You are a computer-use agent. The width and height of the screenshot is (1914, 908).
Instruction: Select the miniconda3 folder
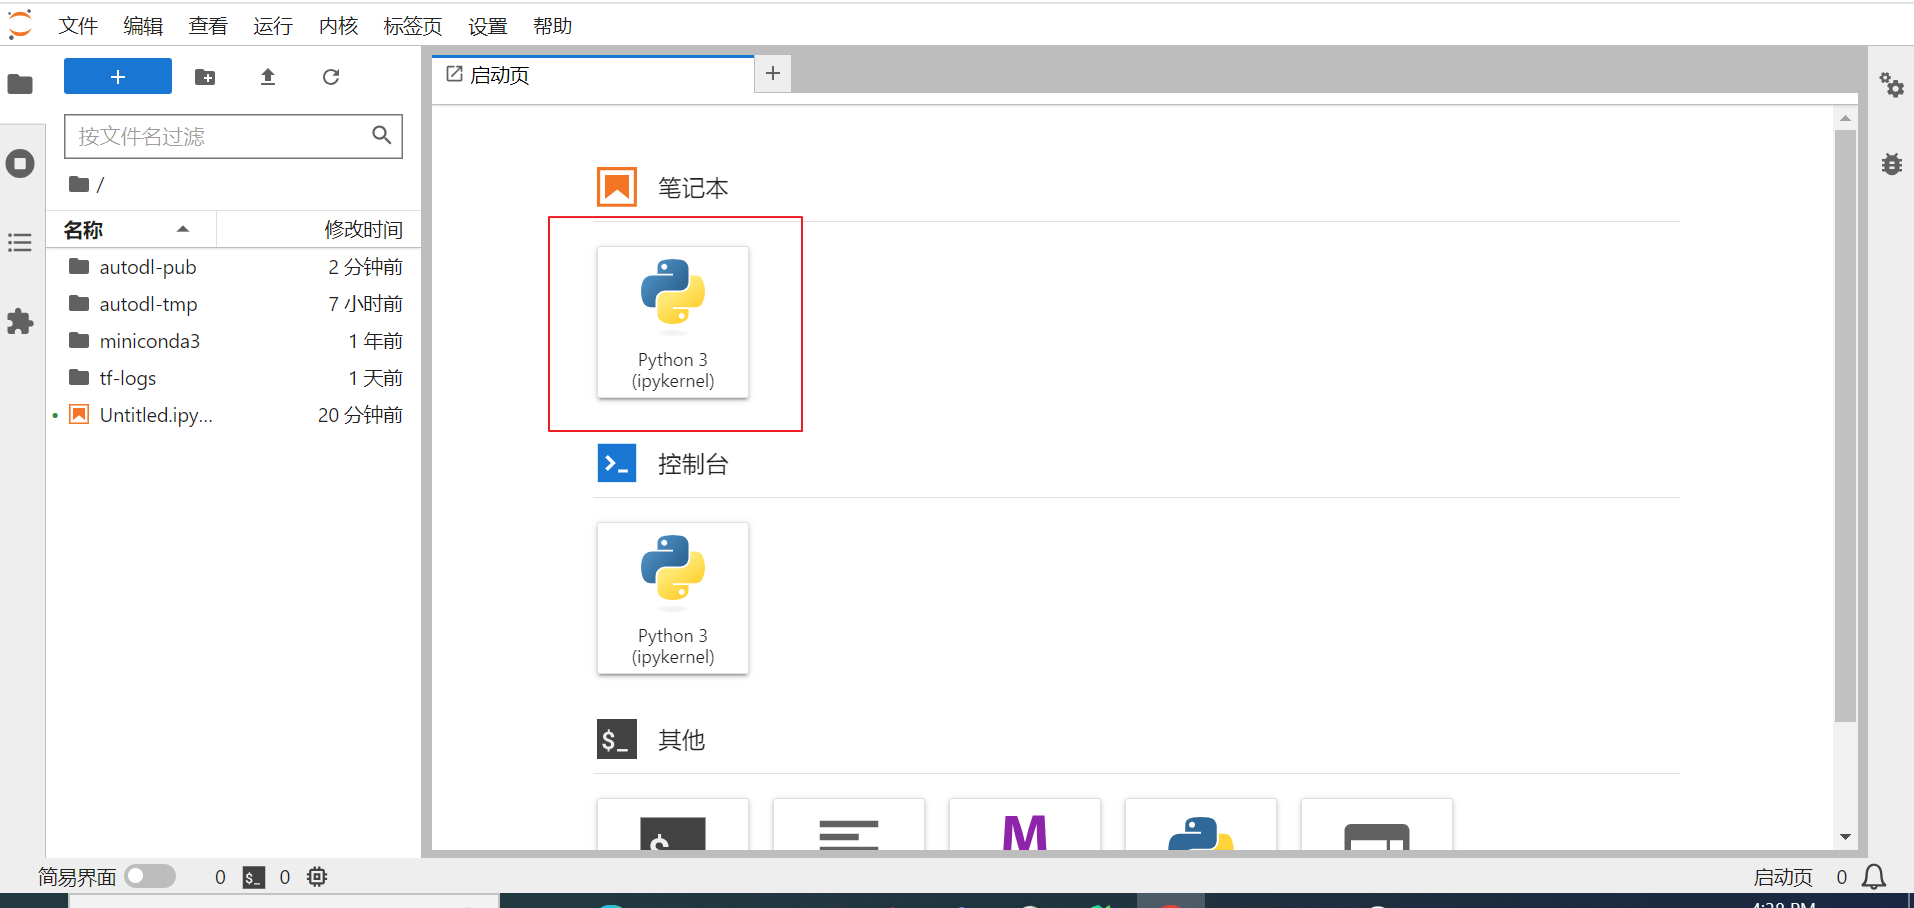[235, 341]
